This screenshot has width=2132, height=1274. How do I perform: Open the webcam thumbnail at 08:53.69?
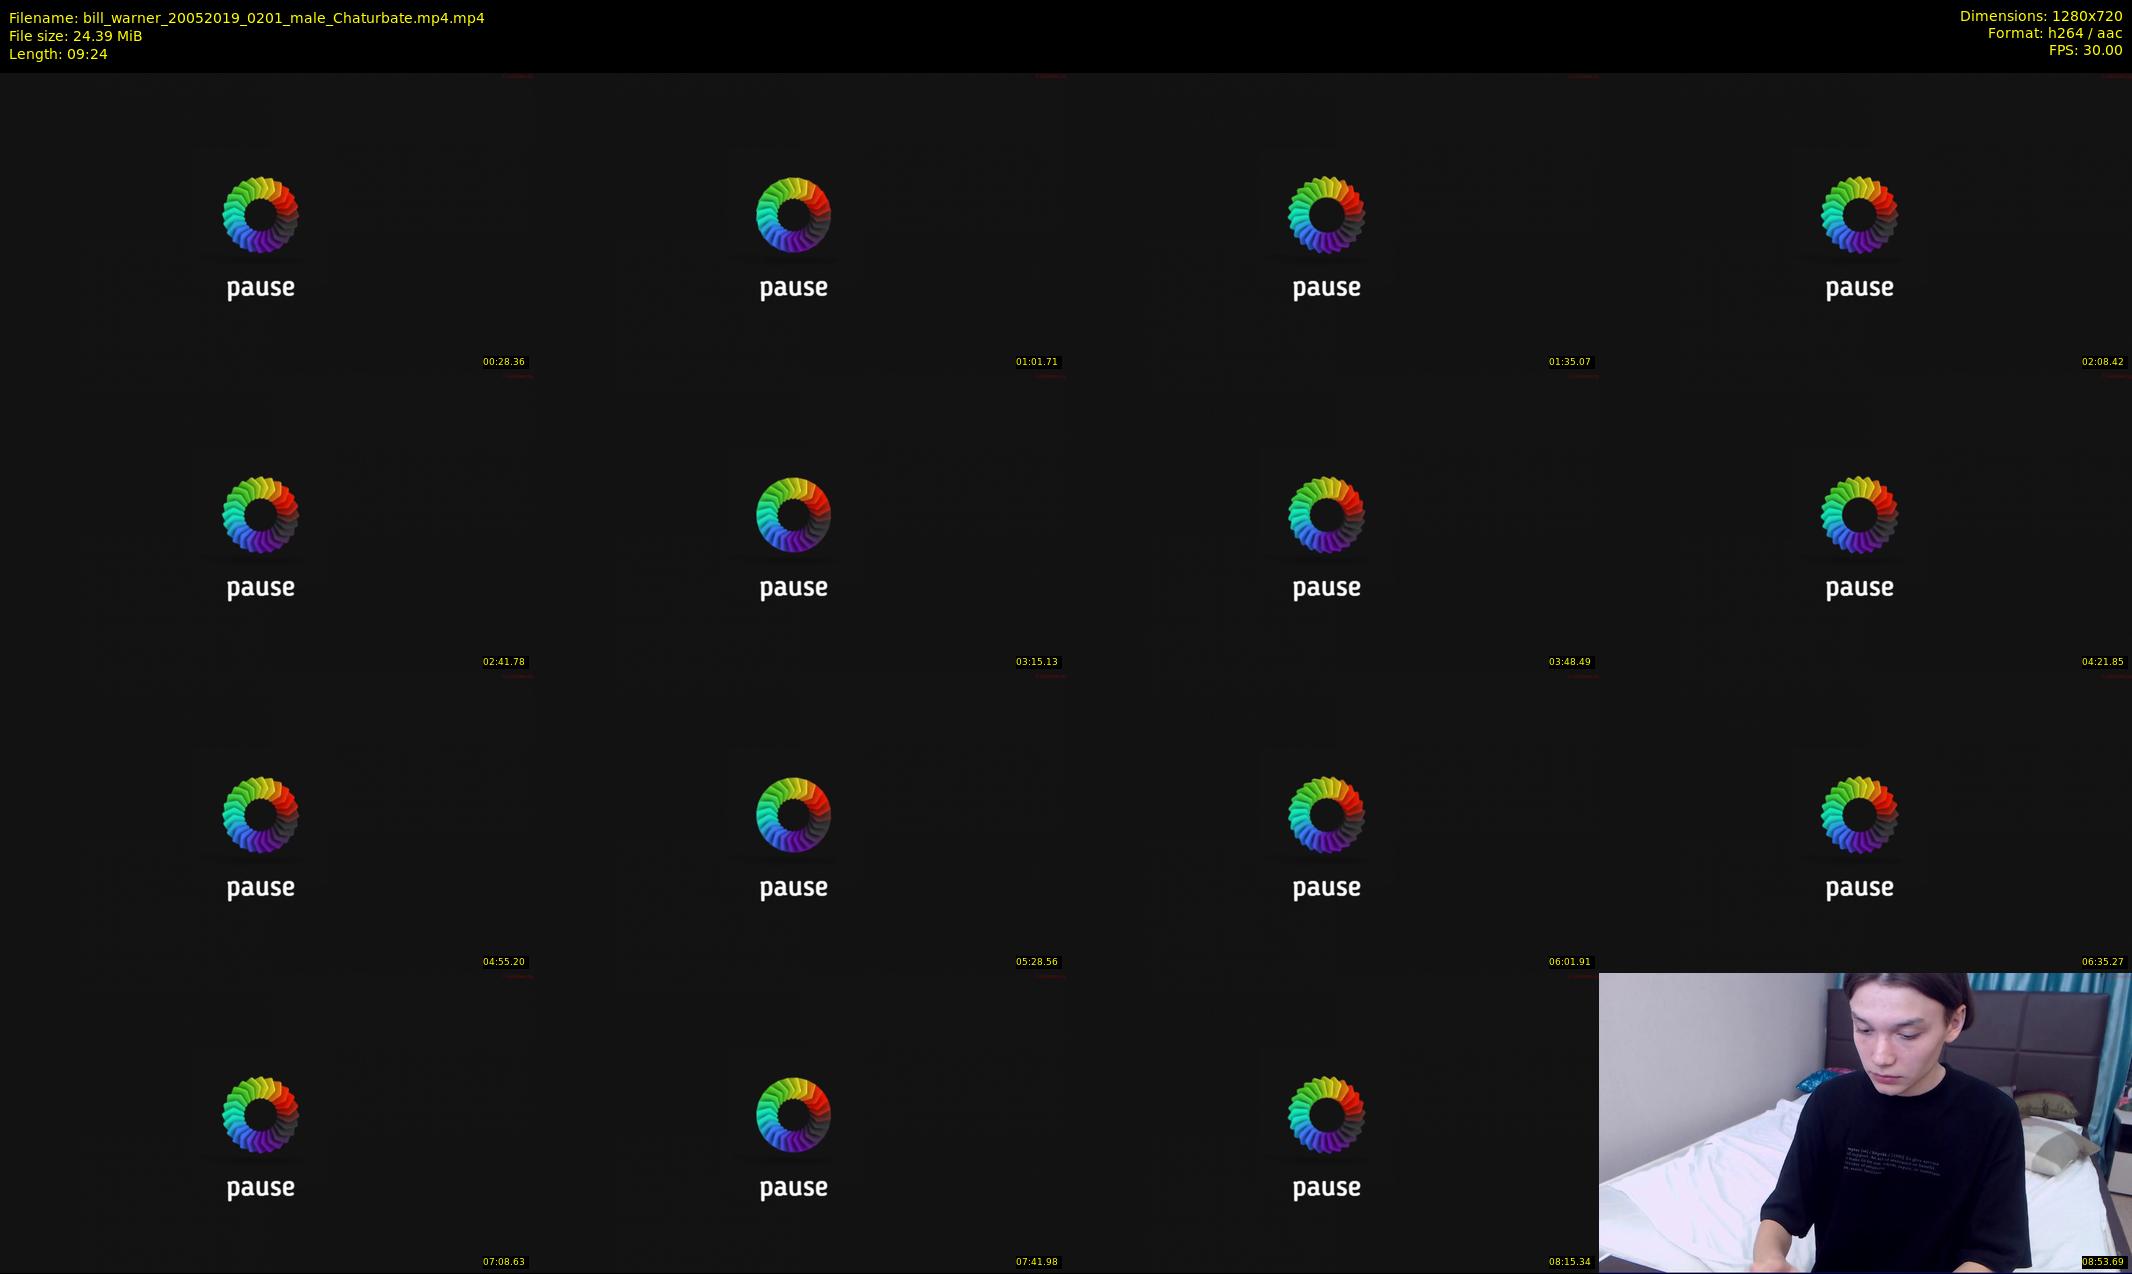[x=1864, y=1122]
